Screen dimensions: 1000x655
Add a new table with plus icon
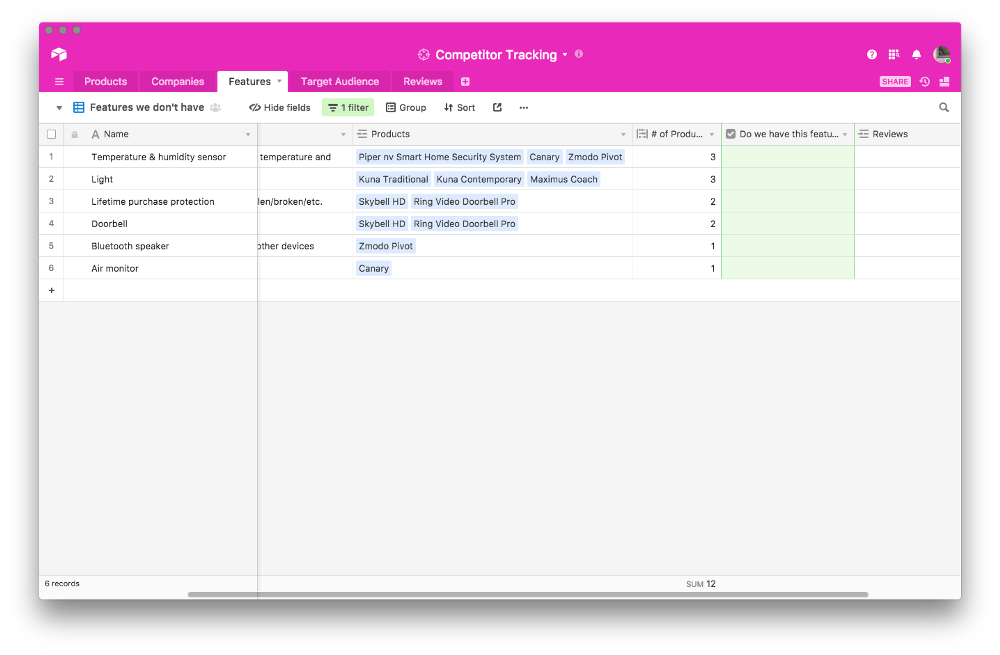coord(466,82)
